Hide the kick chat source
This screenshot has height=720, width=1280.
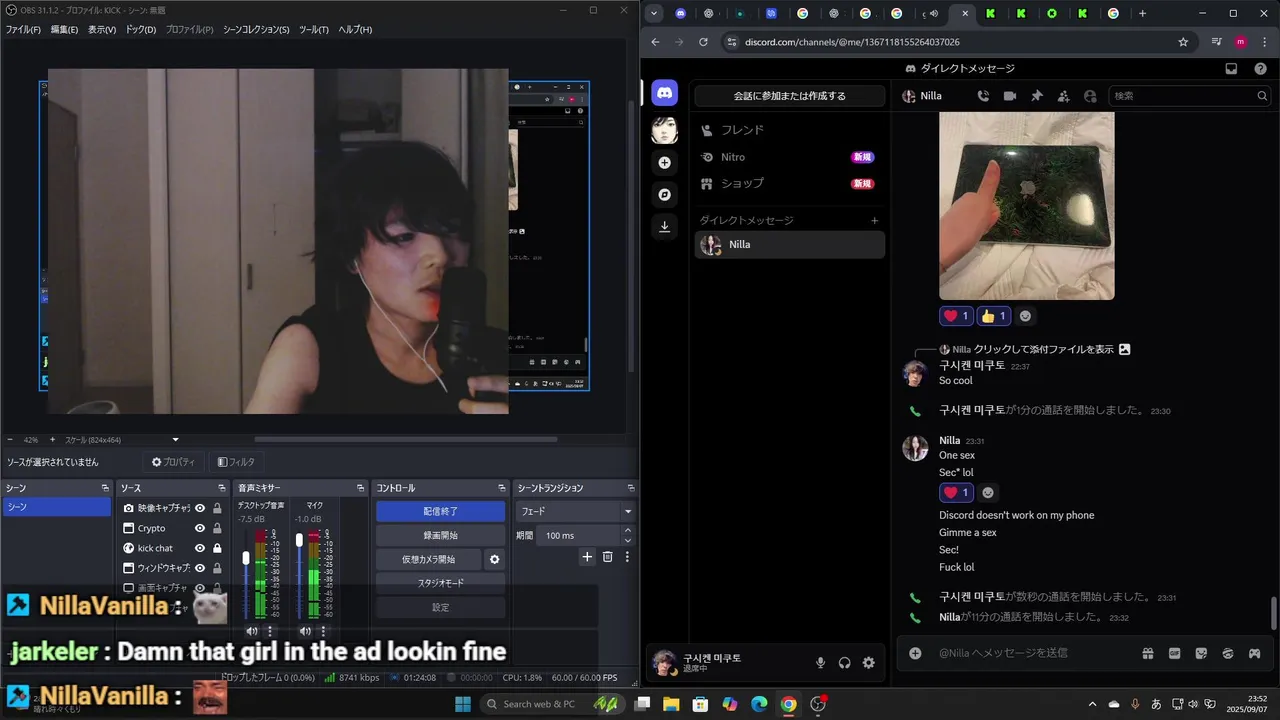point(200,548)
